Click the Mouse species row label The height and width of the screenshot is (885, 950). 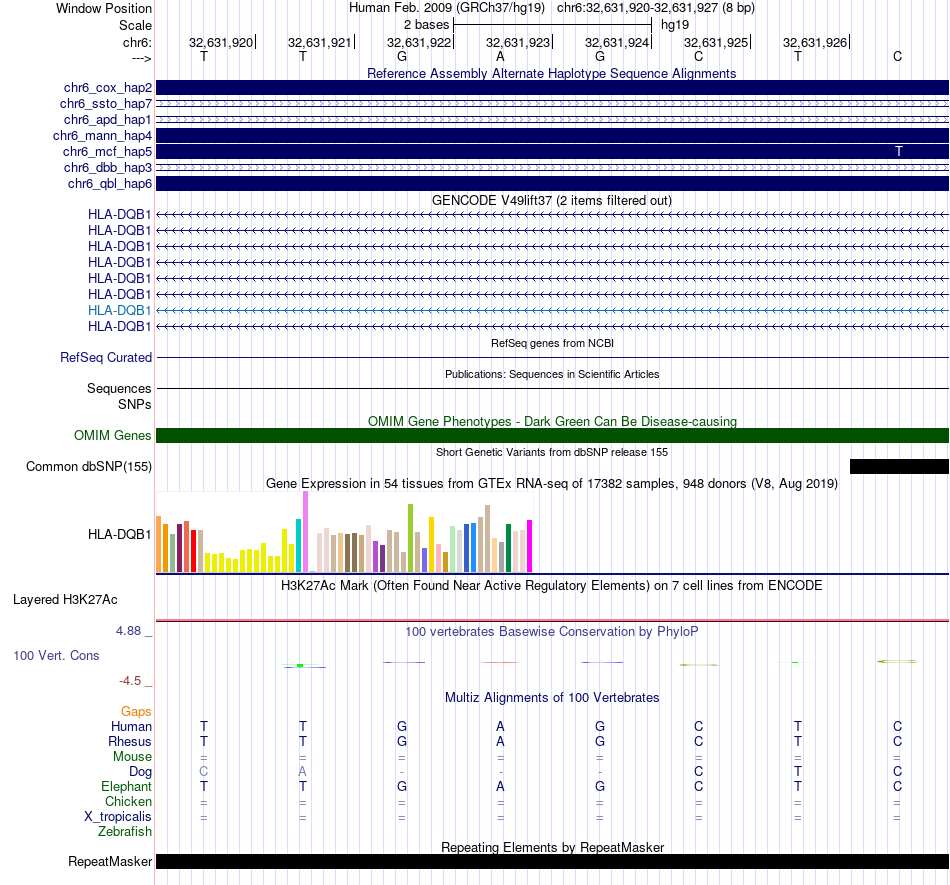(x=132, y=757)
